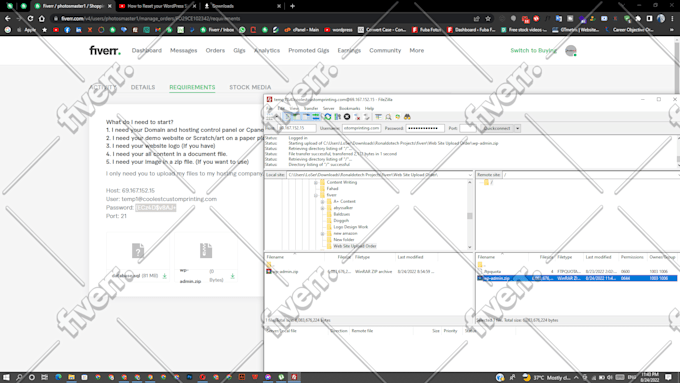Image resolution: width=680 pixels, height=383 pixels.
Task: Sort remote list by Permissions column
Action: tap(632, 257)
